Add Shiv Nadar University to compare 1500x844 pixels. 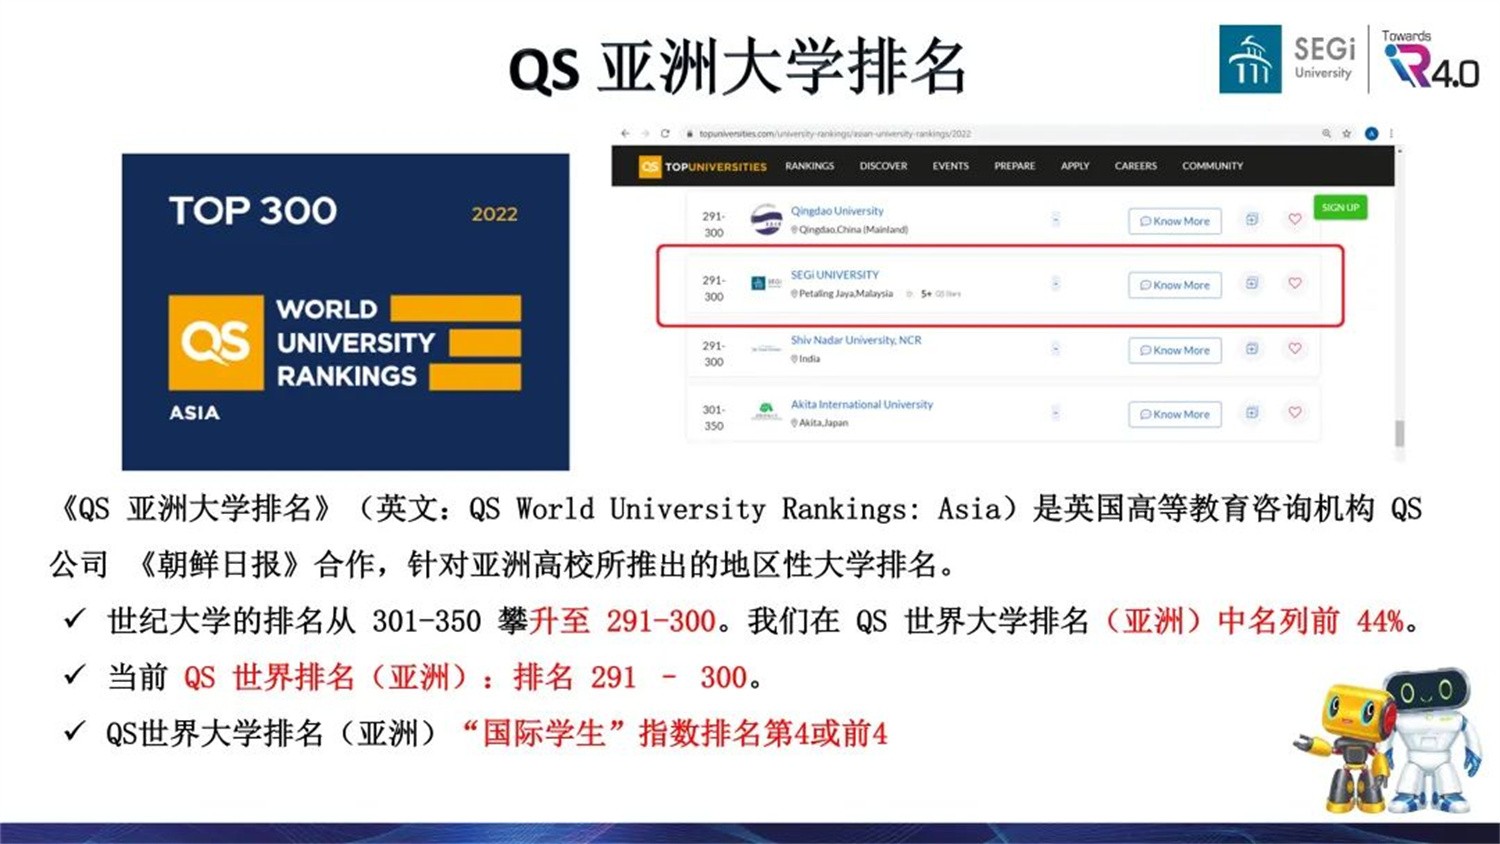pyautogui.click(x=1252, y=348)
